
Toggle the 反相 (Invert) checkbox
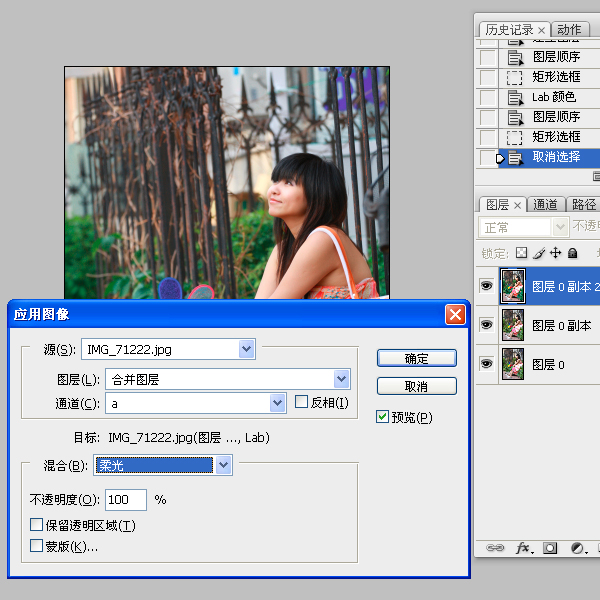302,403
